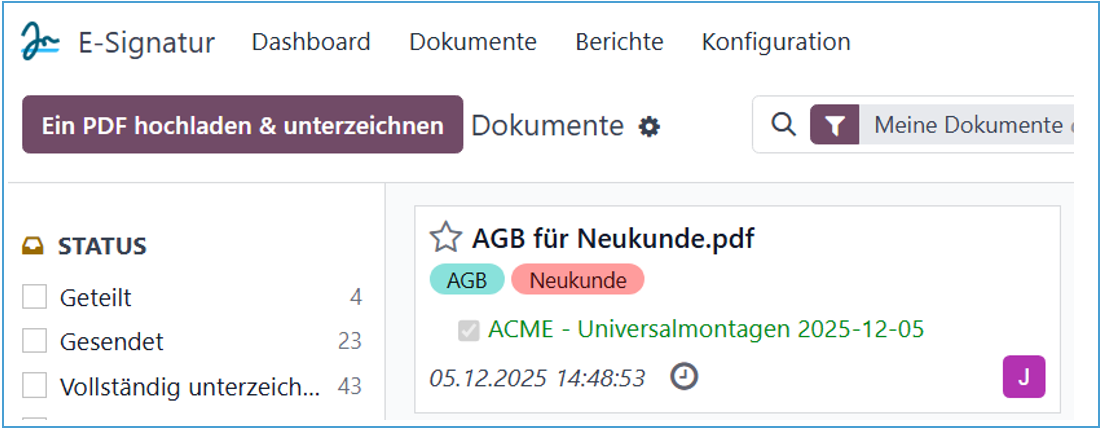Image resolution: width=1103 pixels, height=430 pixels.
Task: Click the purple J user avatar
Action: (1023, 377)
